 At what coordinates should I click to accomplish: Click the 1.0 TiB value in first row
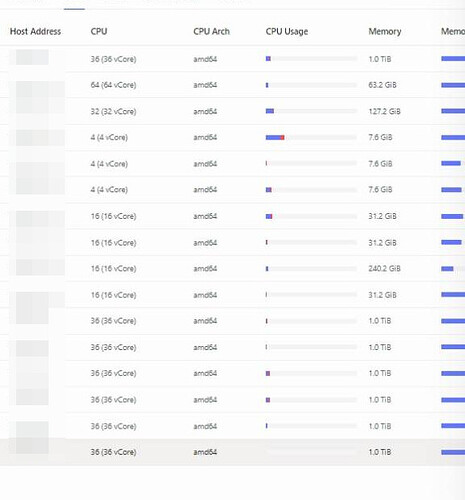380,59
